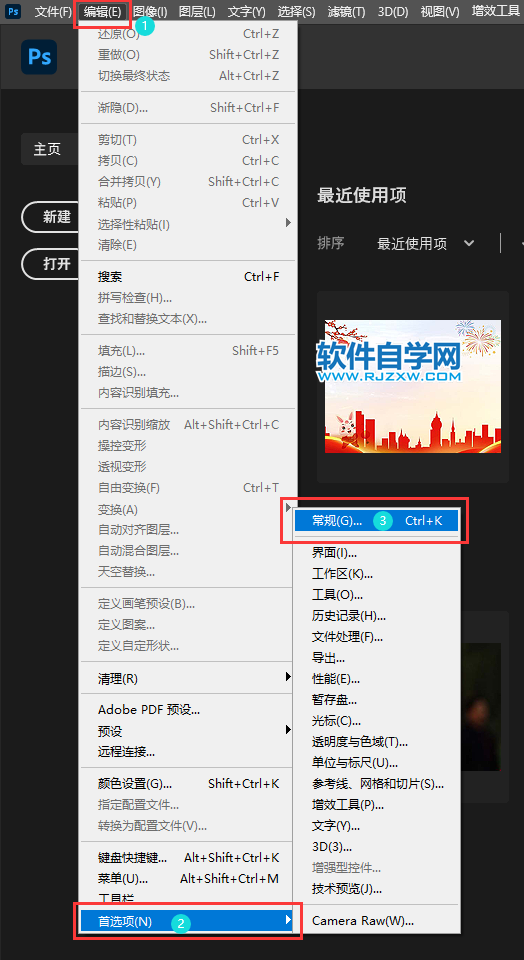Choose 远程连接...
Viewport: 524px width, 960px height.
point(188,752)
